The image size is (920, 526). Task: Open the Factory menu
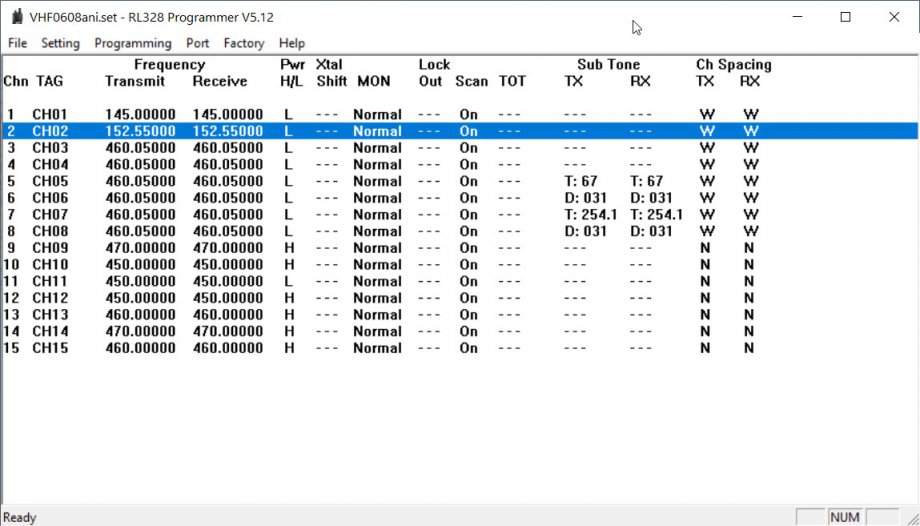coord(244,43)
